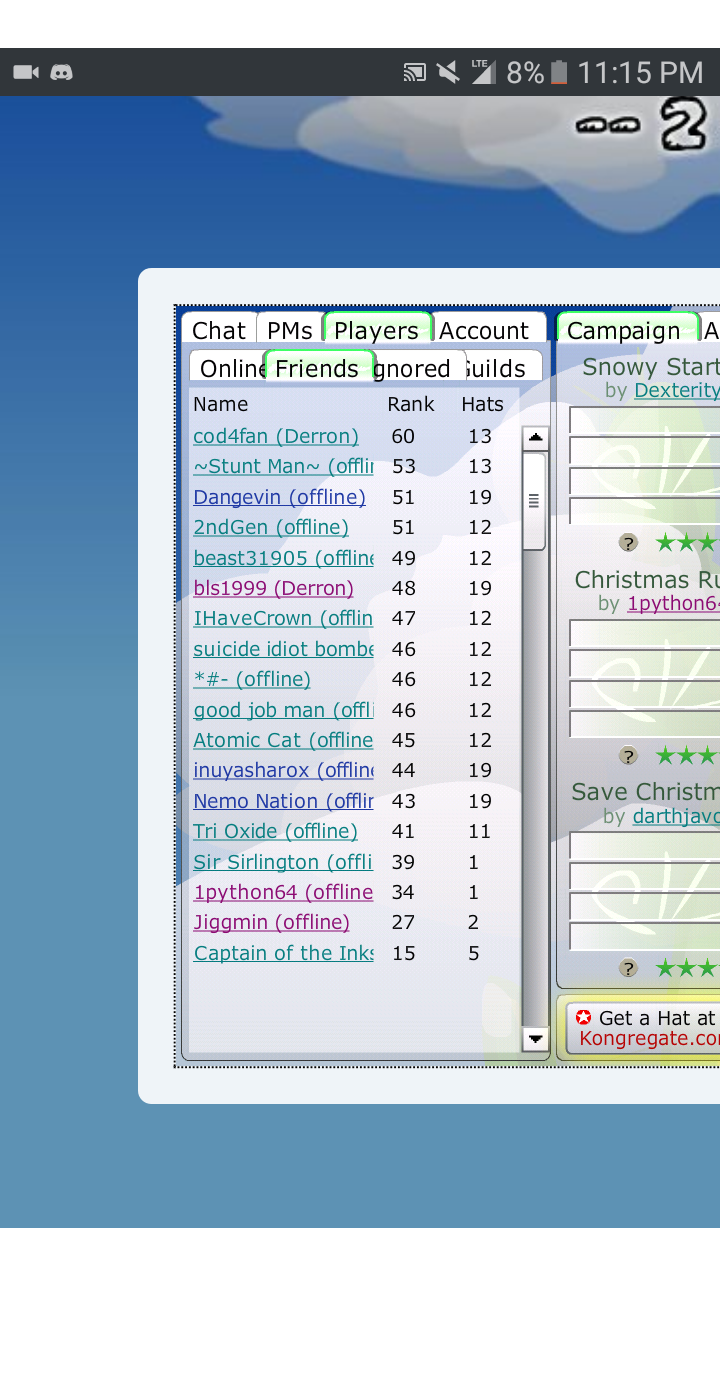Click the red star icon on Kongregate button
Screen dimensions: 720x1376
pos(584,1017)
